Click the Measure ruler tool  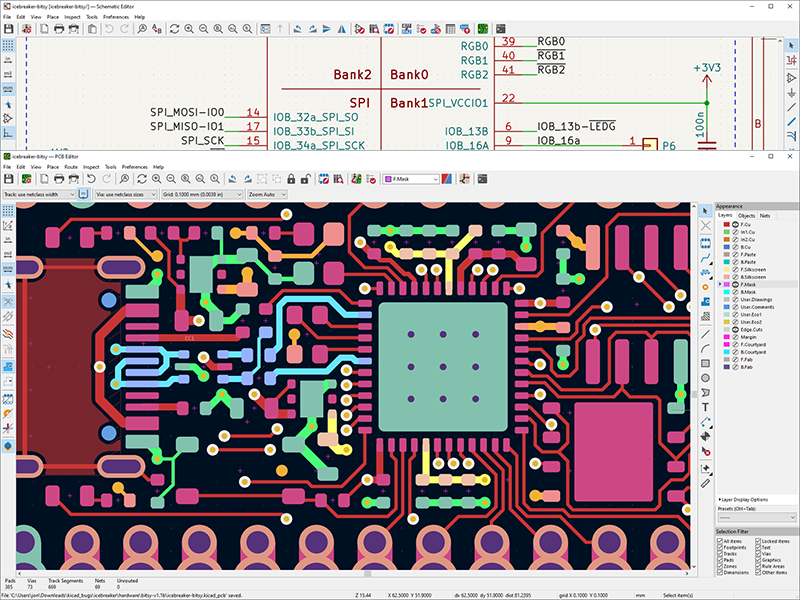coord(705,483)
